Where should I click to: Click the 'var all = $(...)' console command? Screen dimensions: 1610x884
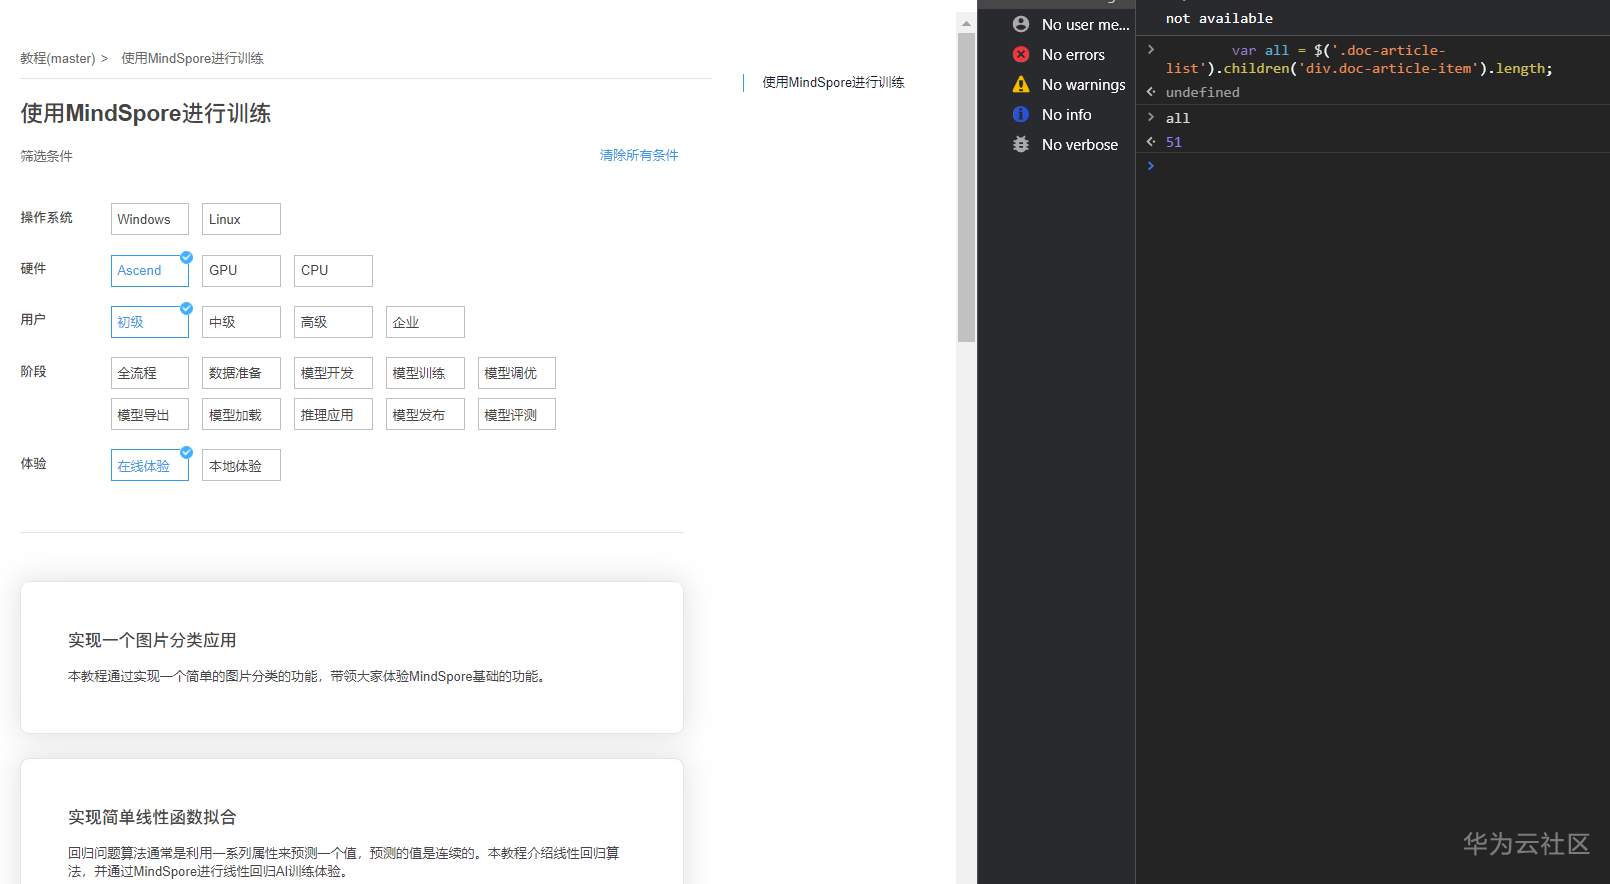(1359, 59)
